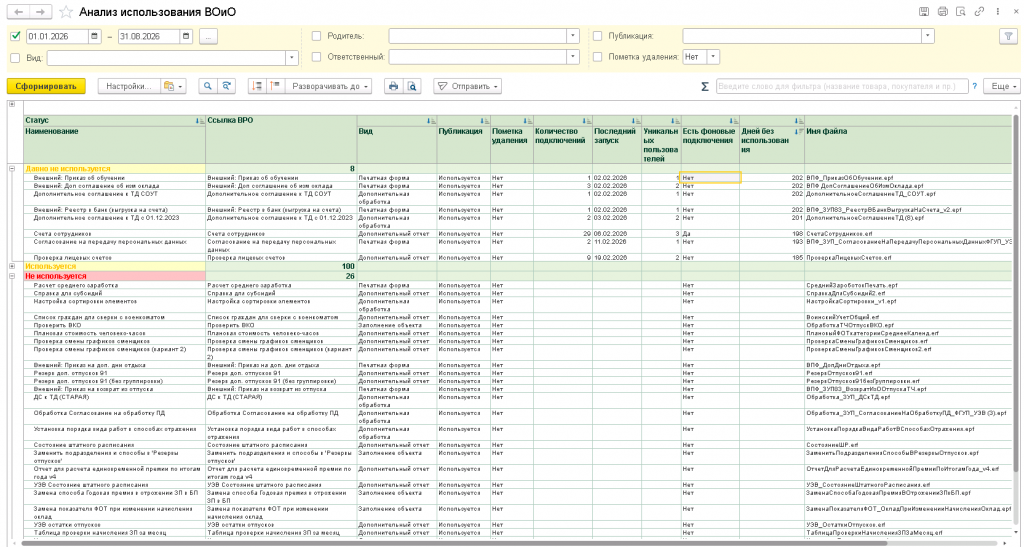The width and height of the screenshot is (1024, 547).
Task: Open the Еще menu
Action: [x=1004, y=86]
